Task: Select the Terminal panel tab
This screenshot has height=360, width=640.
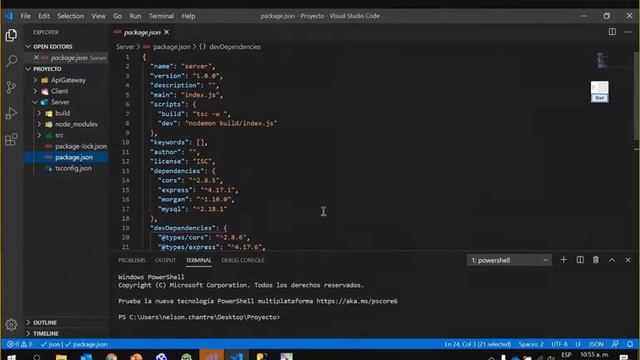Action: coord(199,260)
